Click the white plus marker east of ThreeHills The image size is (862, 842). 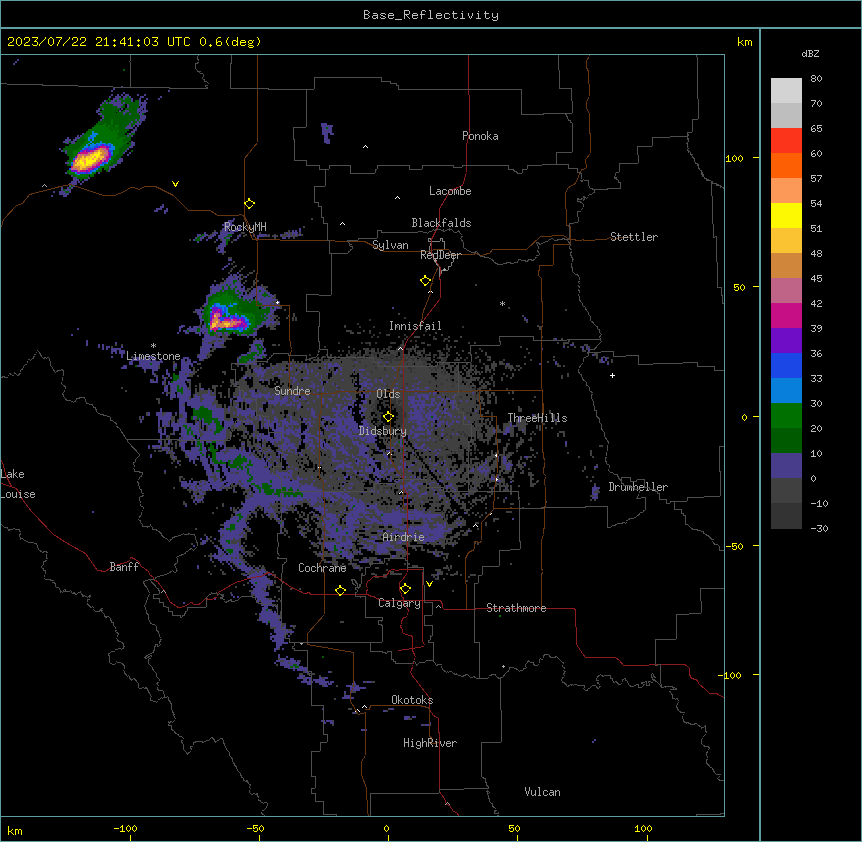612,375
